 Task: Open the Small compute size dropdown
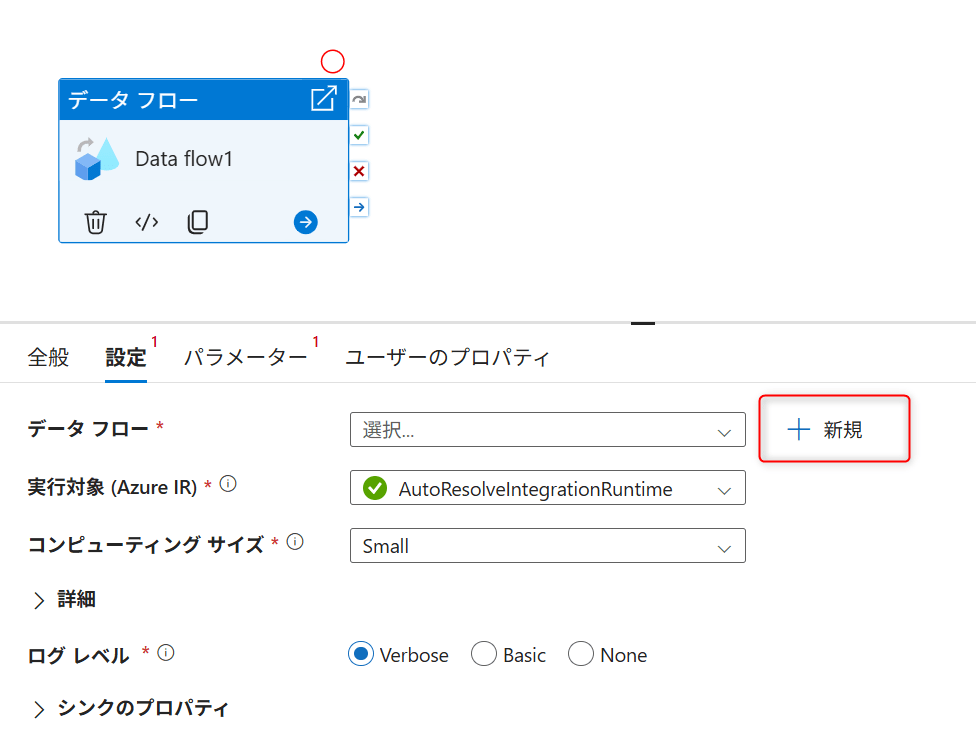(548, 546)
